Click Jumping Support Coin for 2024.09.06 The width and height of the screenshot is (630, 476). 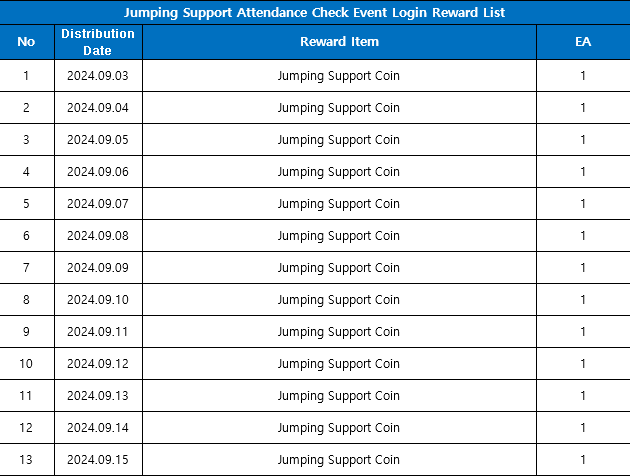[339, 172]
